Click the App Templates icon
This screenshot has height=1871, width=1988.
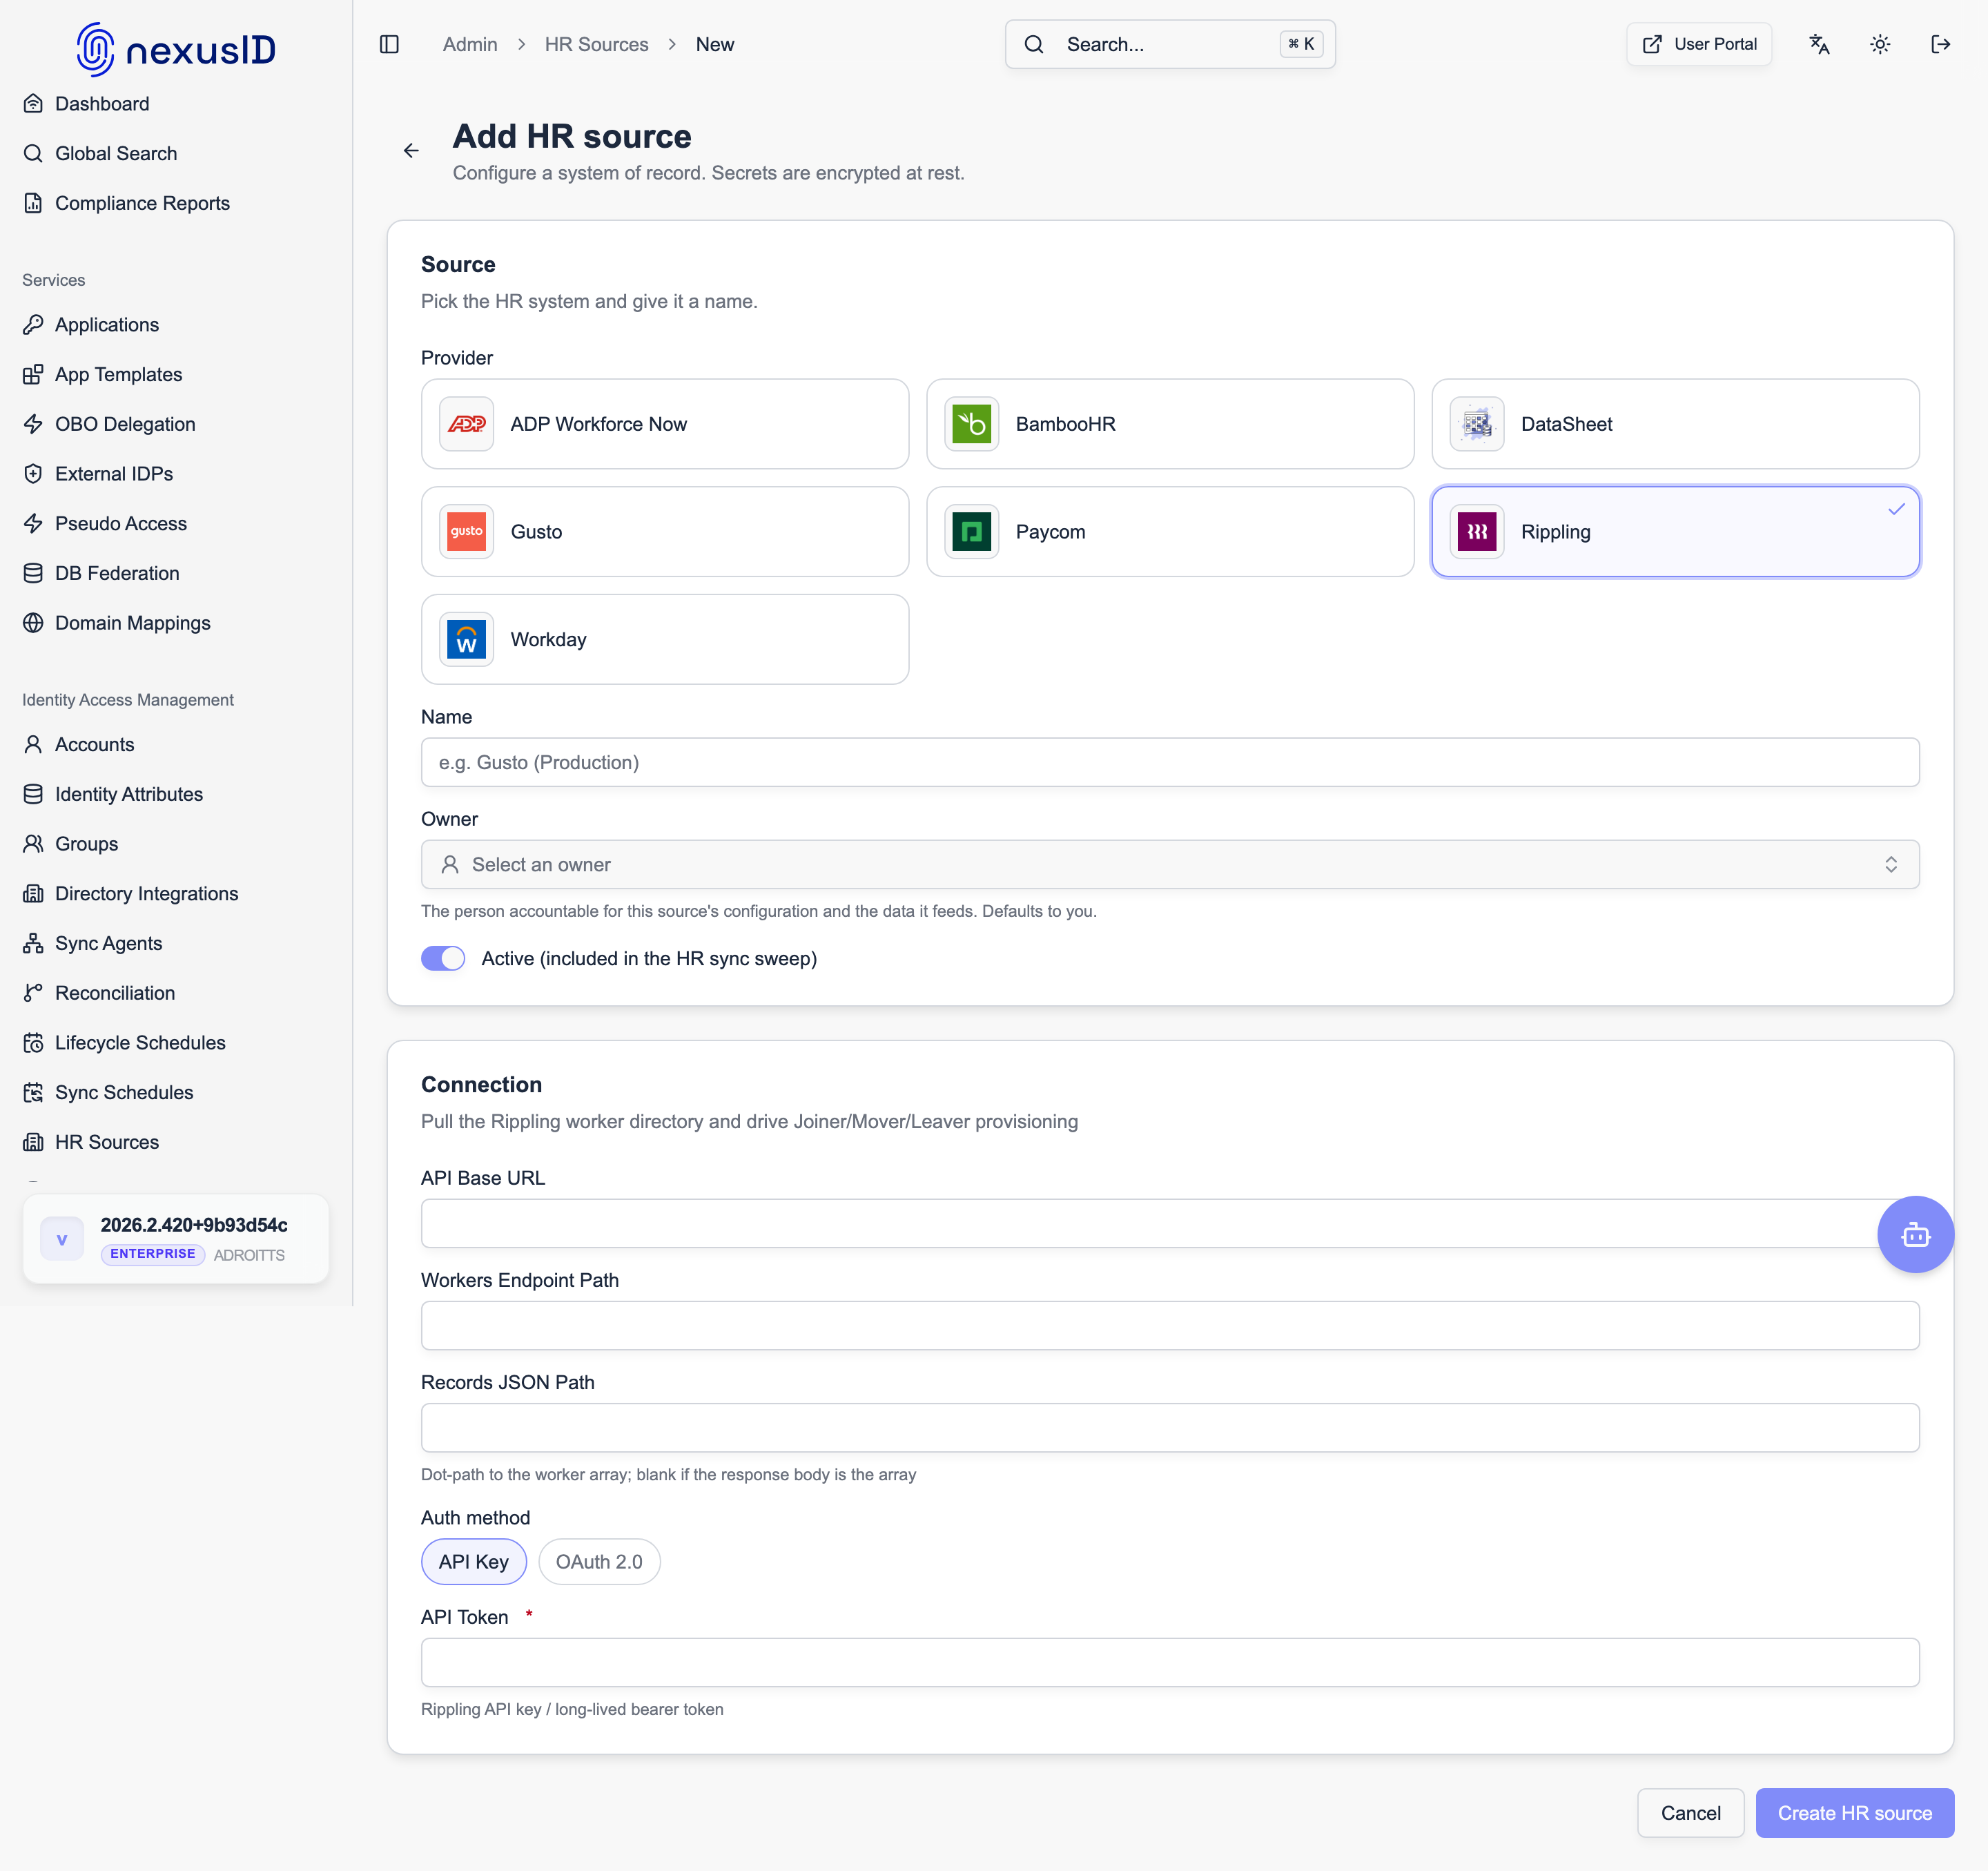33,374
